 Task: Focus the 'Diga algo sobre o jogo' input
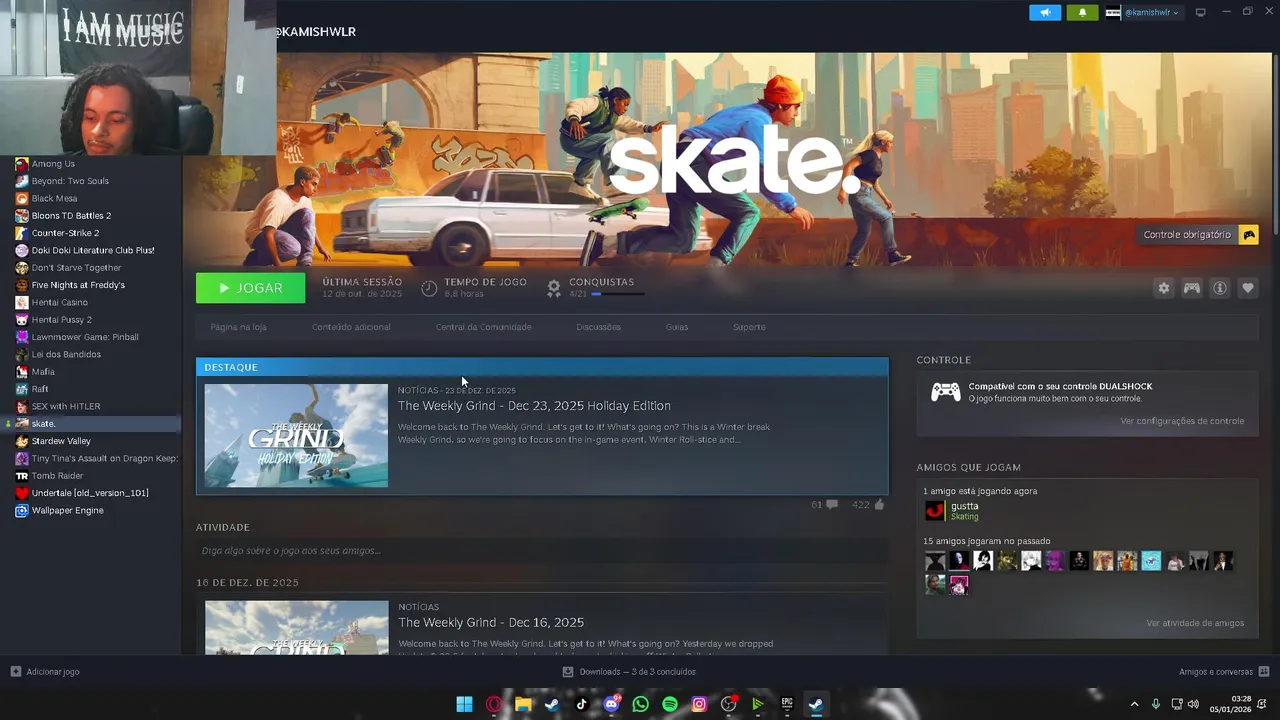coord(542,551)
